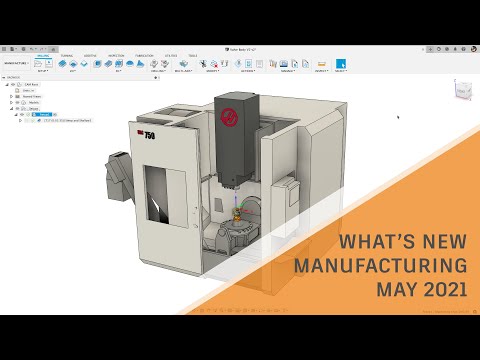Click the Drill tool icon

pos(154,63)
